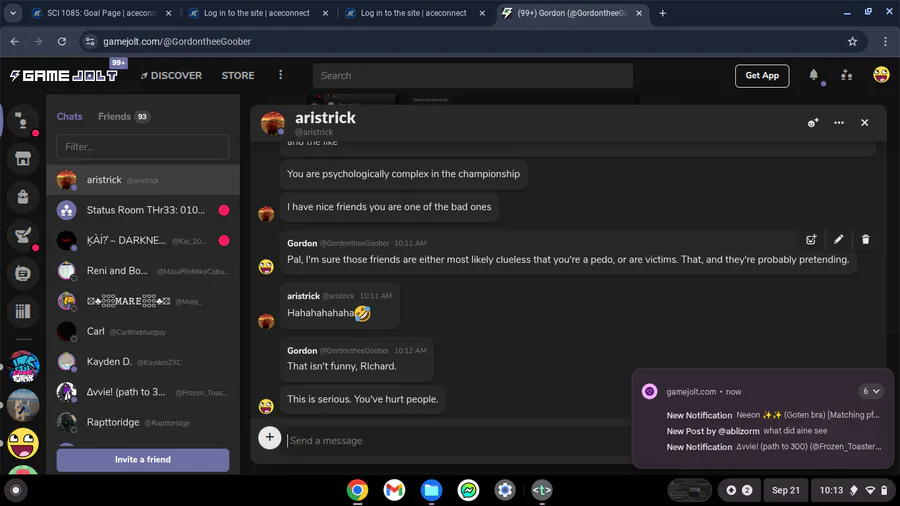Open the aristrick profile name in chat header
The width and height of the screenshot is (900, 506).
point(325,118)
